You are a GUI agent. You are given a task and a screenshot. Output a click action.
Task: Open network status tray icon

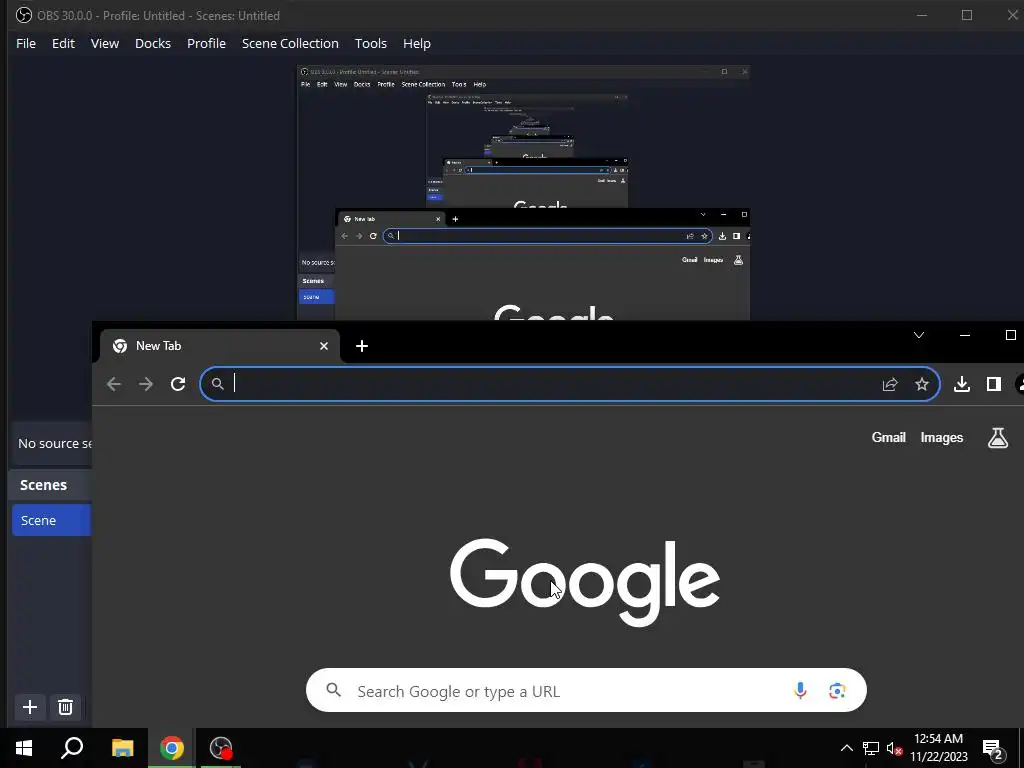pyautogui.click(x=871, y=748)
